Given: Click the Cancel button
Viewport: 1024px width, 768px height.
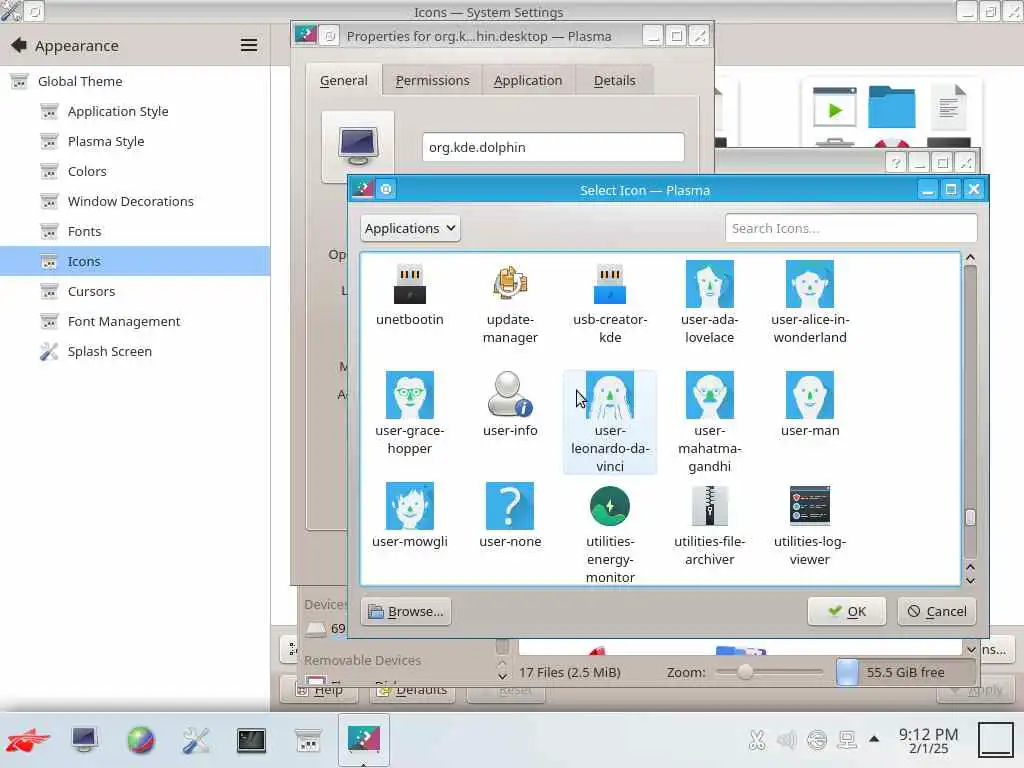Looking at the screenshot, I should pyautogui.click(x=936, y=611).
